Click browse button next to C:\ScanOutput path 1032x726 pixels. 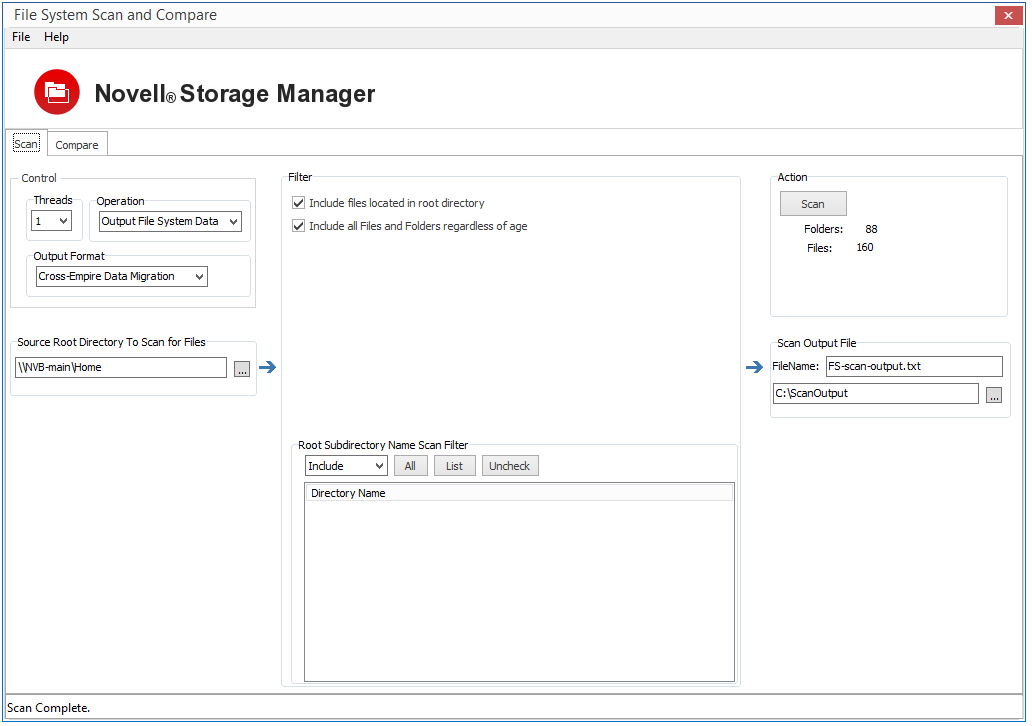pyautogui.click(x=993, y=395)
